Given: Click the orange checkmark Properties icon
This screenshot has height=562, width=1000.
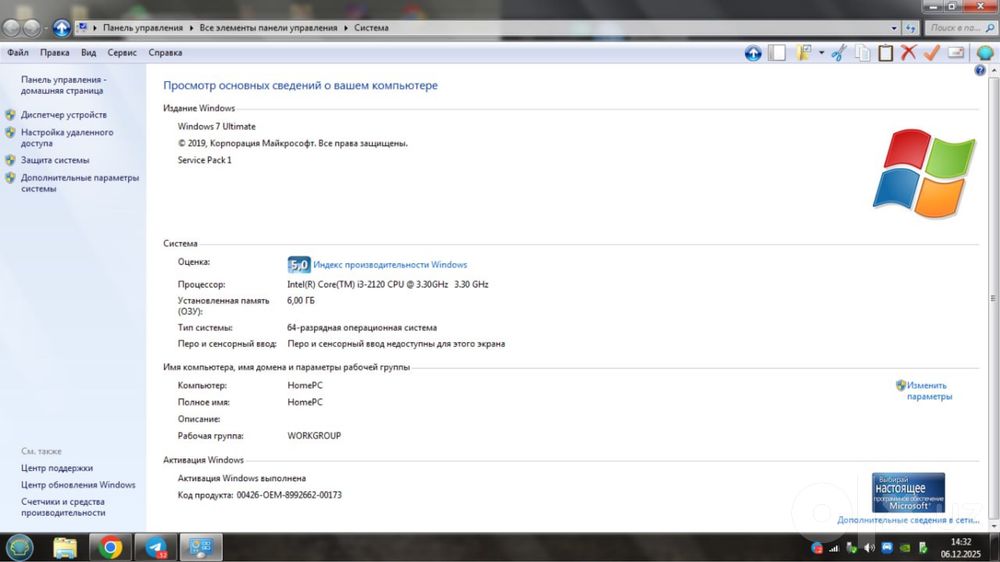Looking at the screenshot, I should [x=932, y=52].
